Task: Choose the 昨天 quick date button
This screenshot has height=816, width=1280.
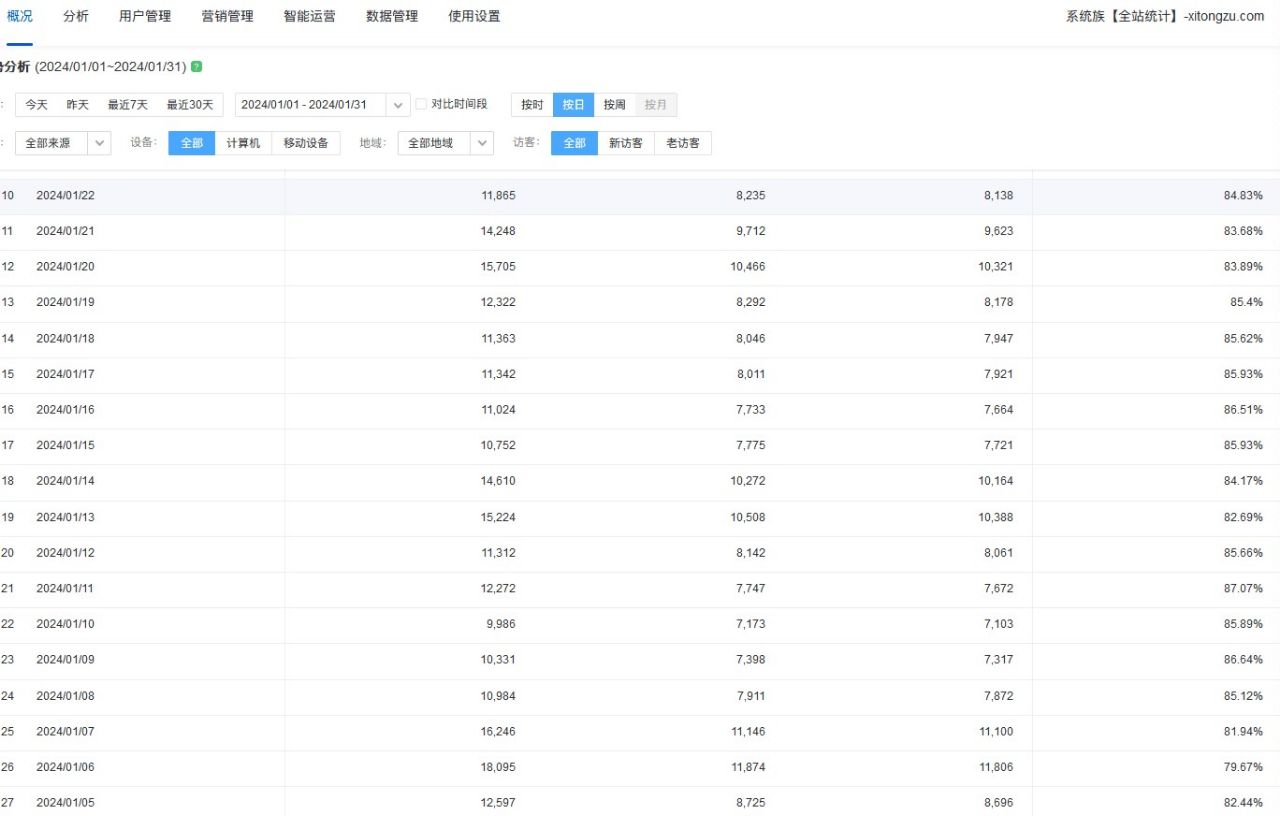Action: coord(78,105)
